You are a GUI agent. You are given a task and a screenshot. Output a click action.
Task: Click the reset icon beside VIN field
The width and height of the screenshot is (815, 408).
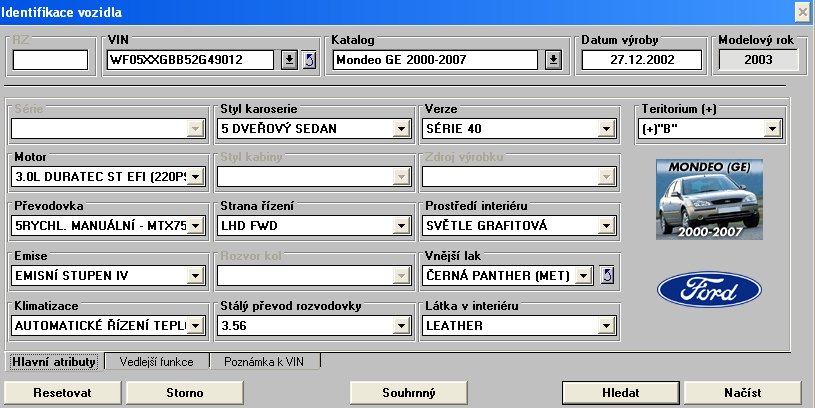point(309,60)
